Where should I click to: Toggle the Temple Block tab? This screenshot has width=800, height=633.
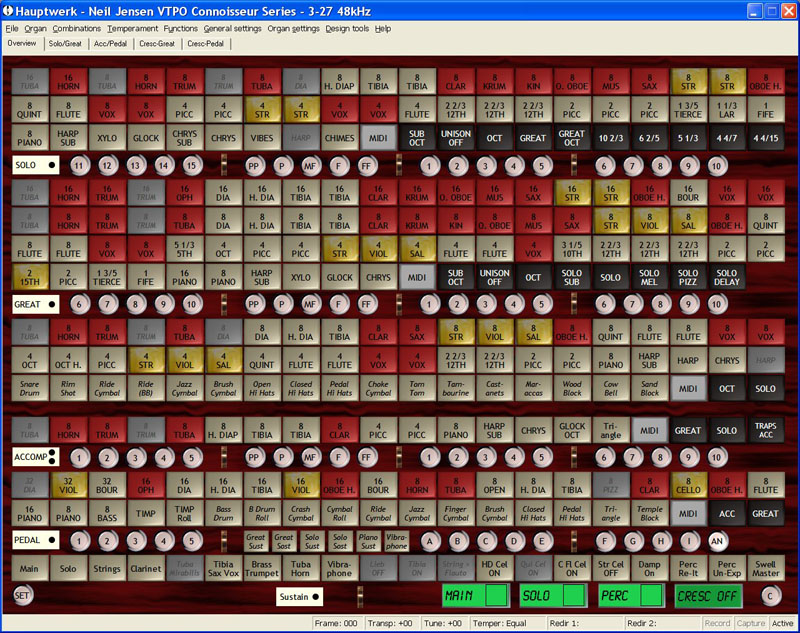(649, 513)
